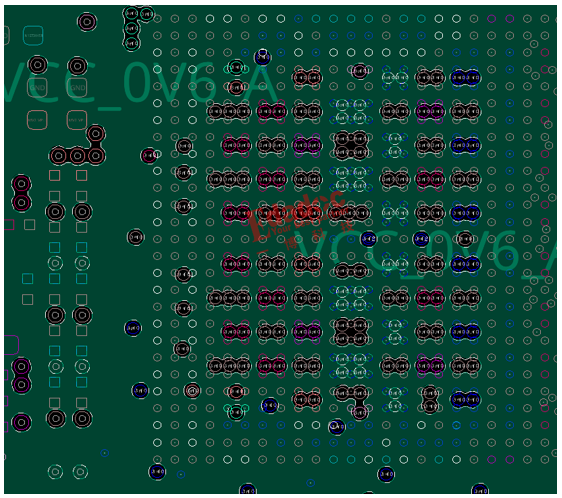Select the pink-ringed via near top center
562x498 pixels.
point(359,71)
